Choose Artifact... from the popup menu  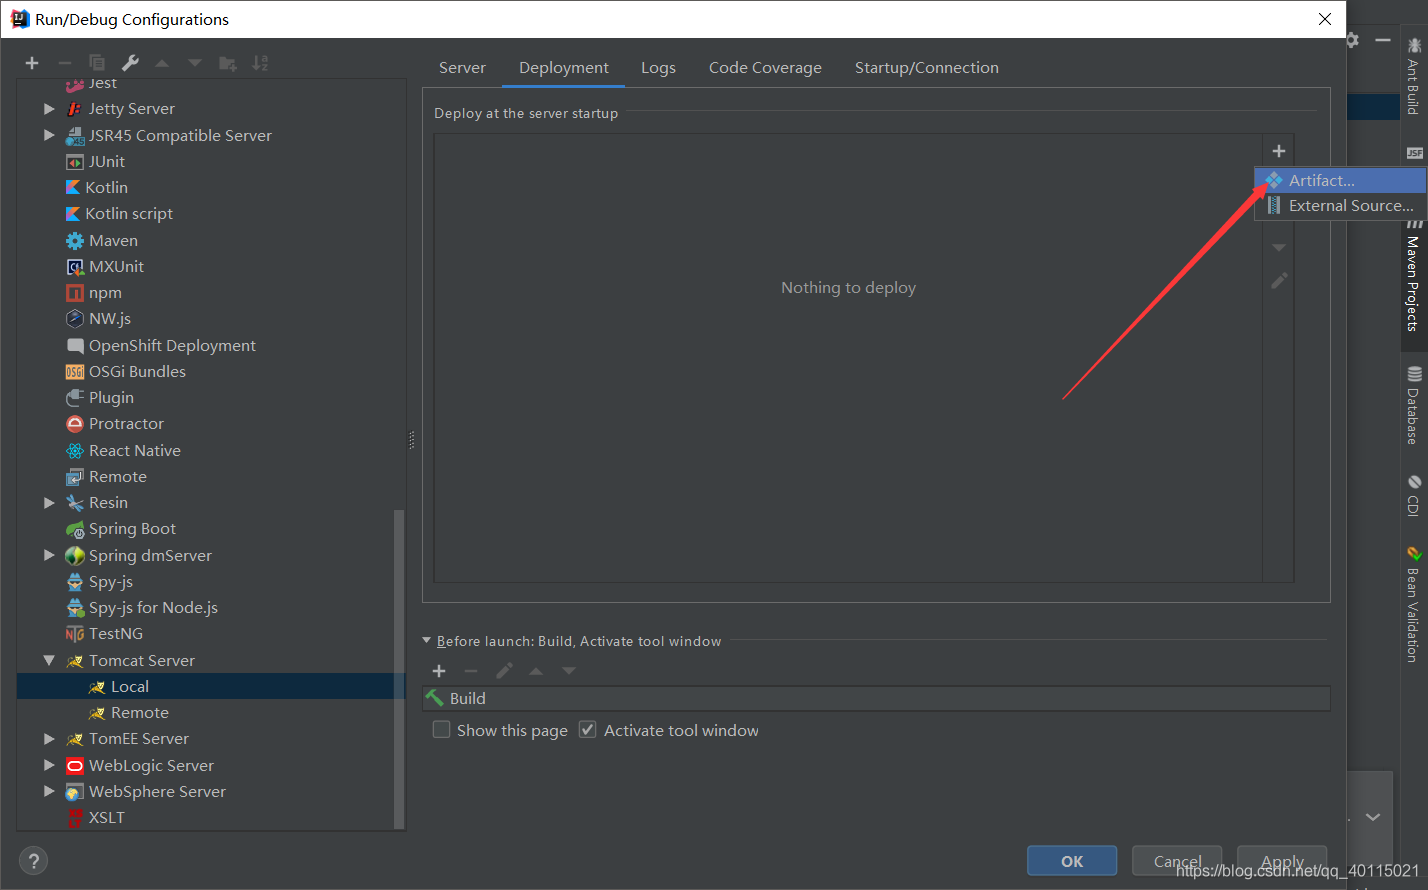point(1340,180)
